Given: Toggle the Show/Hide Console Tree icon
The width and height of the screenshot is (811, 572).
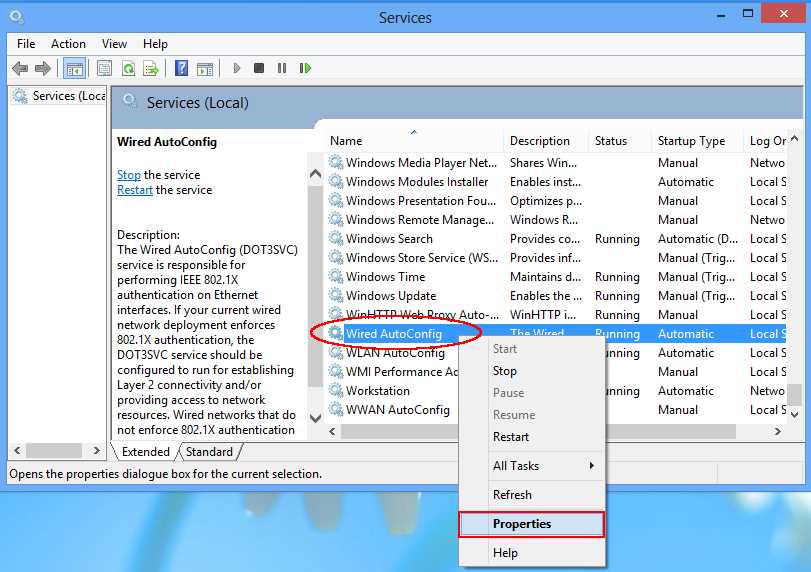Looking at the screenshot, I should 74,68.
